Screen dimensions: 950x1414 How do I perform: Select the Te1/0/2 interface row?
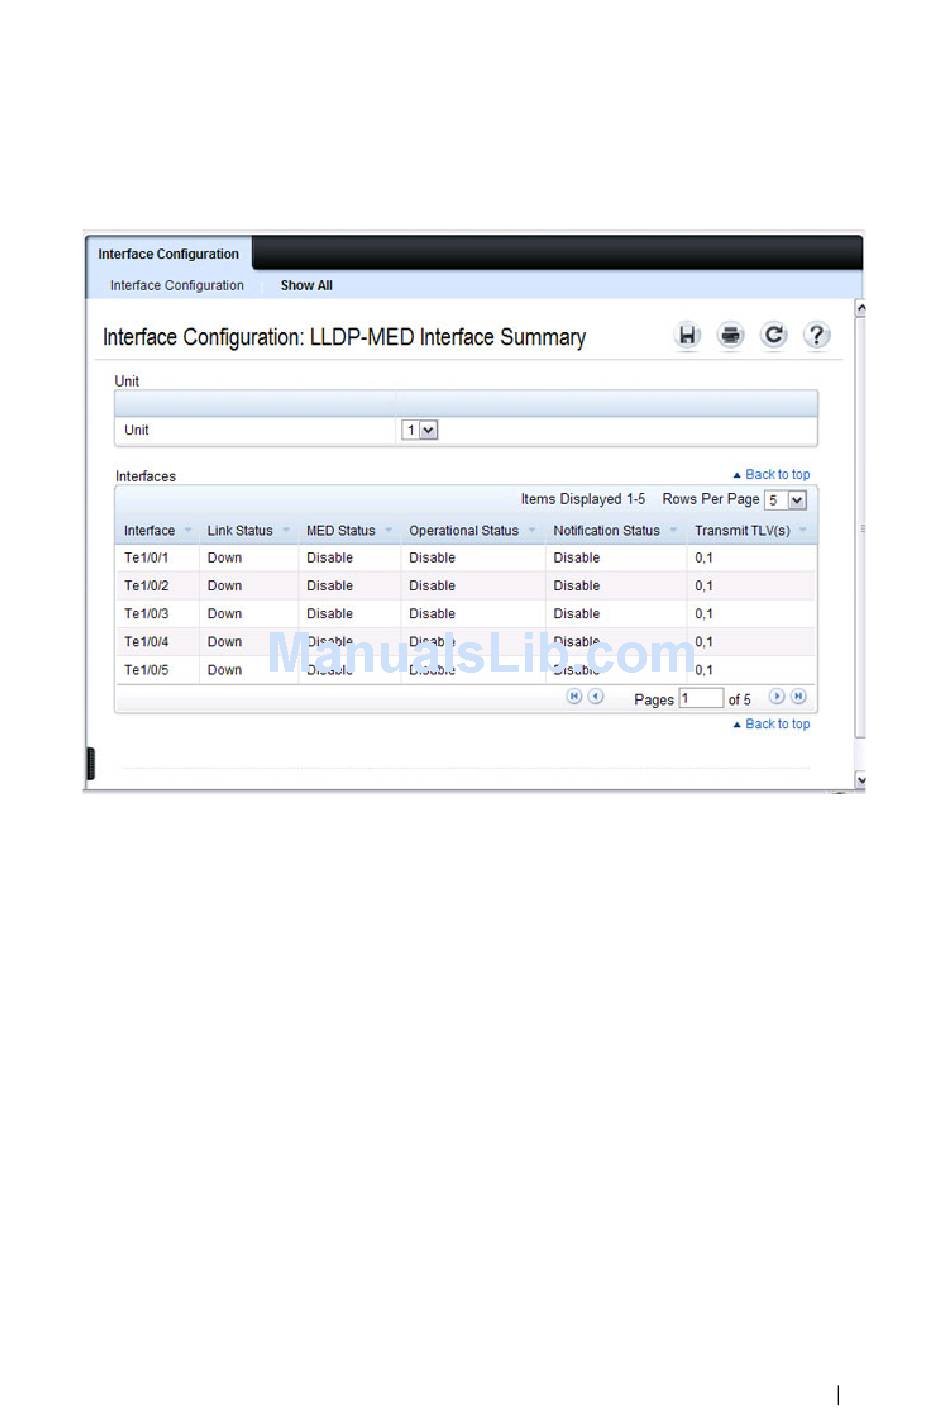point(466,586)
